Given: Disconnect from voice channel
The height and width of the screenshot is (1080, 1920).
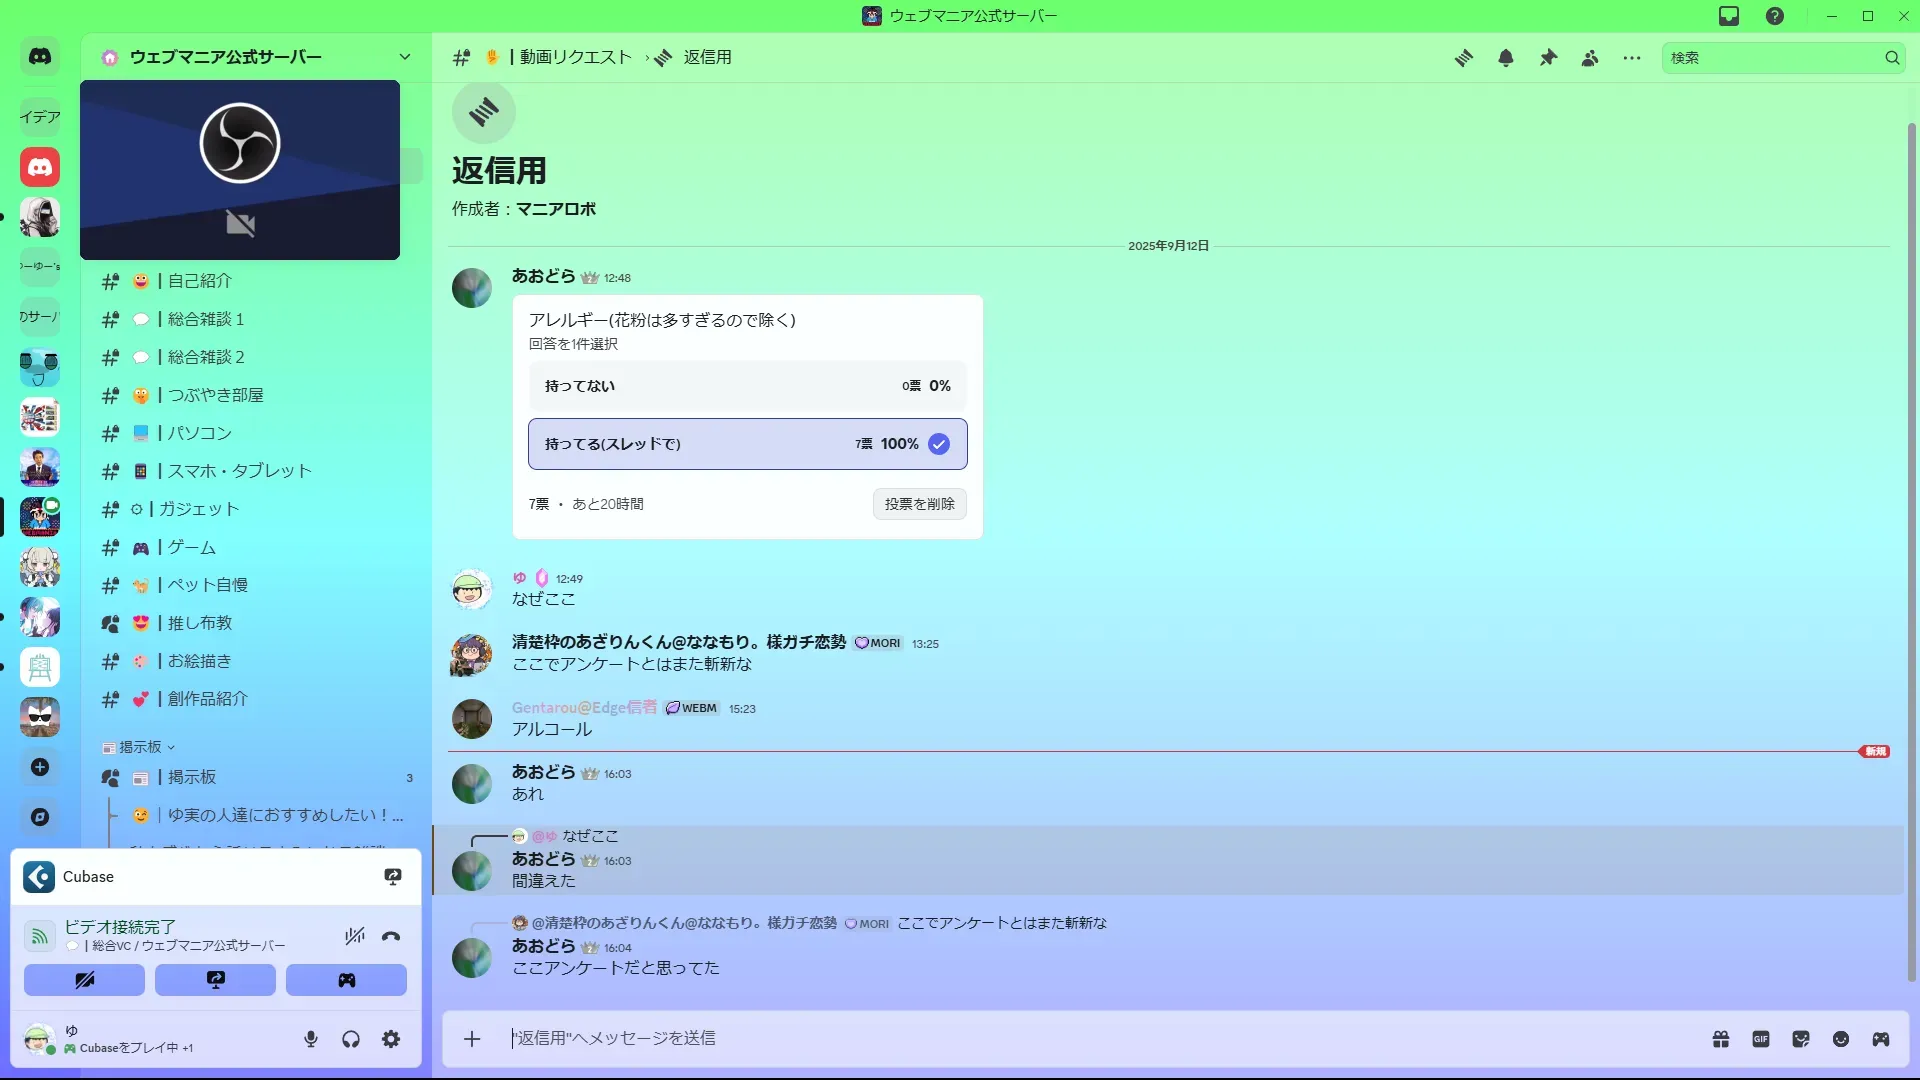Looking at the screenshot, I should click(391, 937).
